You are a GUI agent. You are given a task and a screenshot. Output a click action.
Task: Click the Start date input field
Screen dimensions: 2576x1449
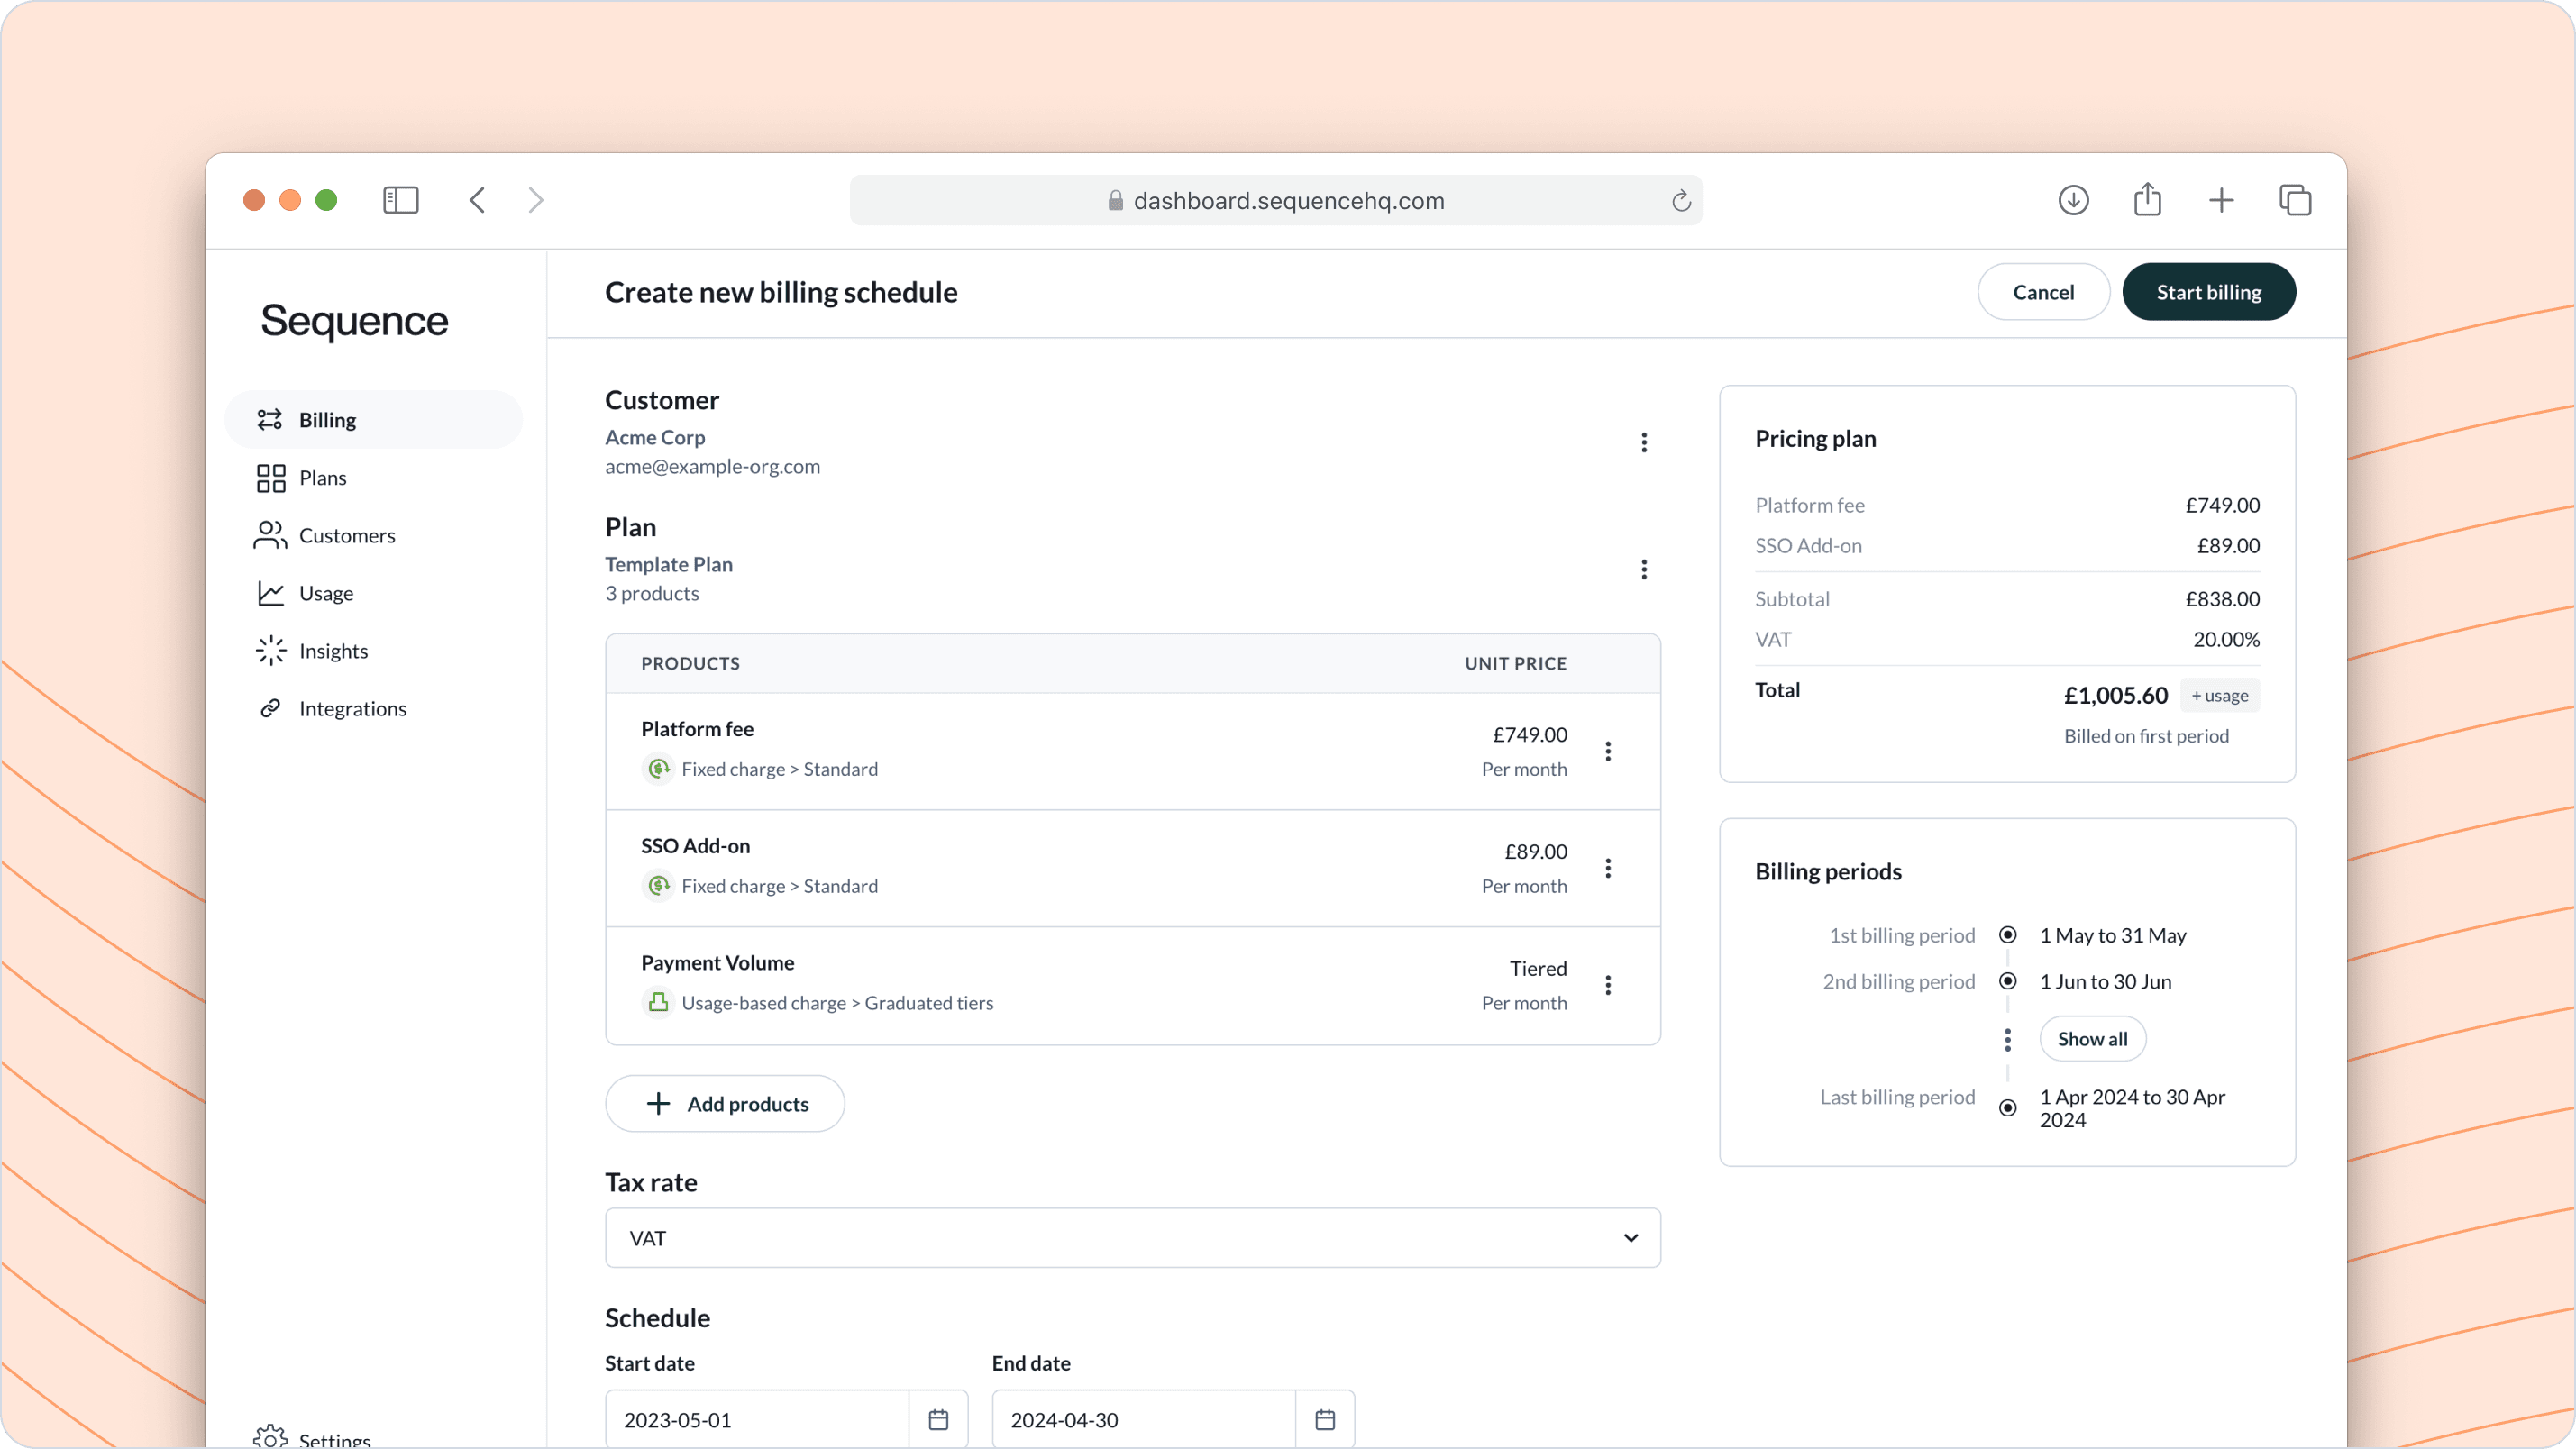click(757, 1419)
